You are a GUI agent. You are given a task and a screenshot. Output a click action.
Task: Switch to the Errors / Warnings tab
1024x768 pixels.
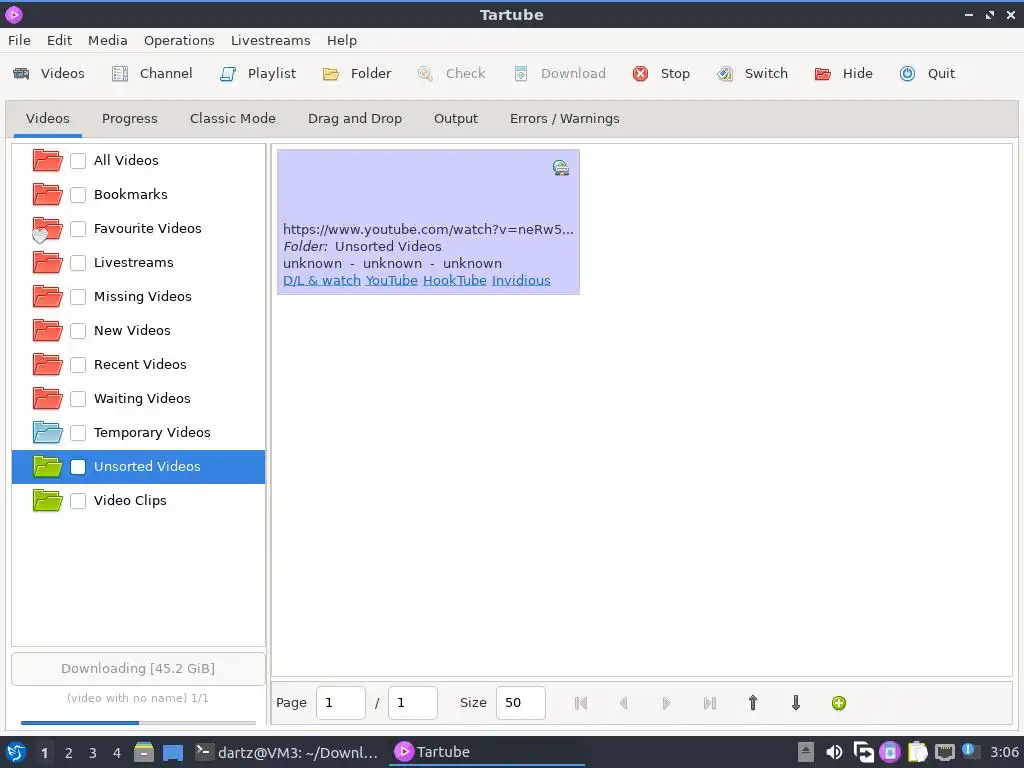(x=564, y=119)
